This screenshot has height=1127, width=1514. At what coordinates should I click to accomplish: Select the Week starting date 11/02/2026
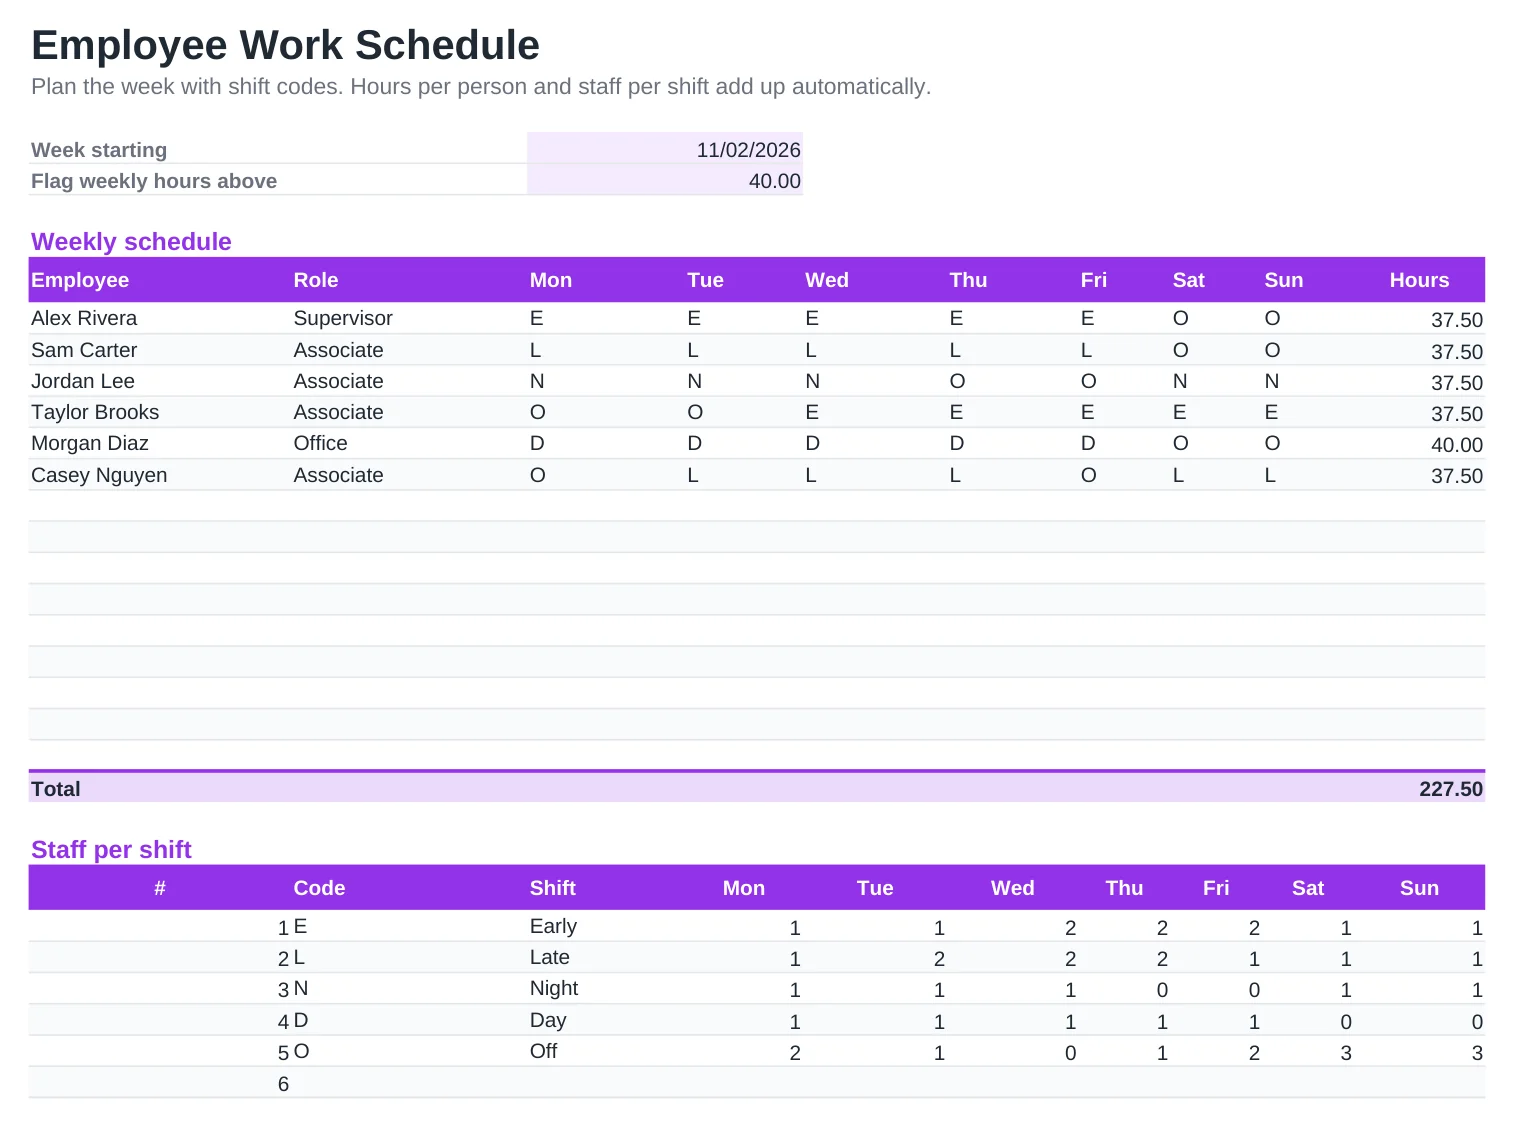pos(665,149)
